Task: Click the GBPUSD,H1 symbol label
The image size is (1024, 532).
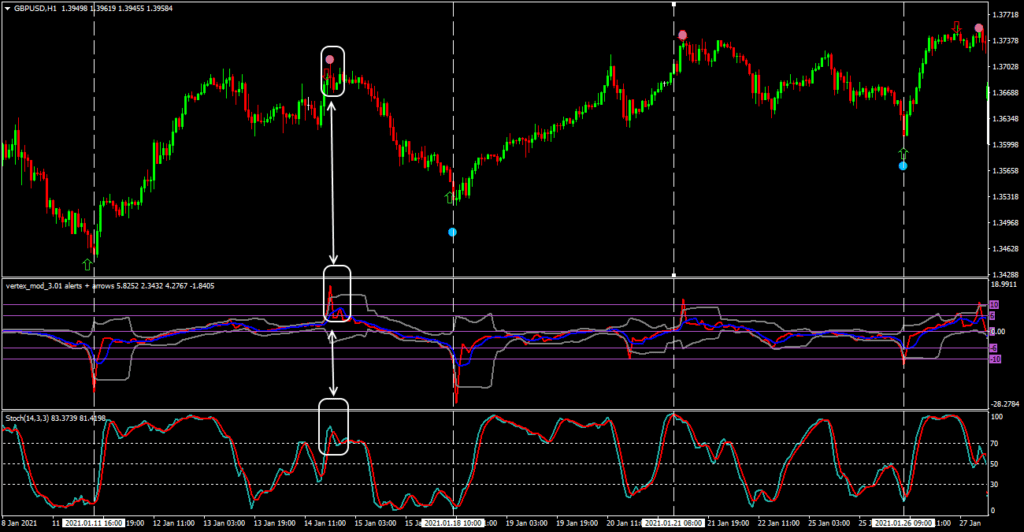Action: (x=36, y=9)
